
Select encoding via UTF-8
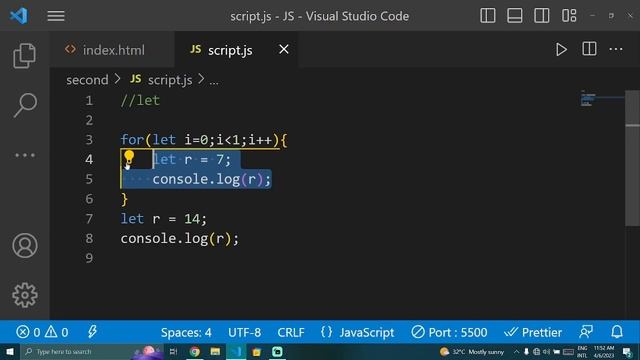[x=244, y=332]
